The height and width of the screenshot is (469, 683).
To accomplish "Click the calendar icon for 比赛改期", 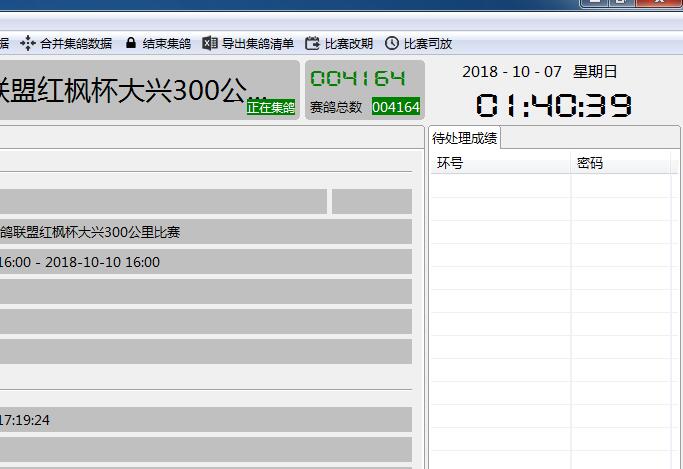I will (313, 43).
